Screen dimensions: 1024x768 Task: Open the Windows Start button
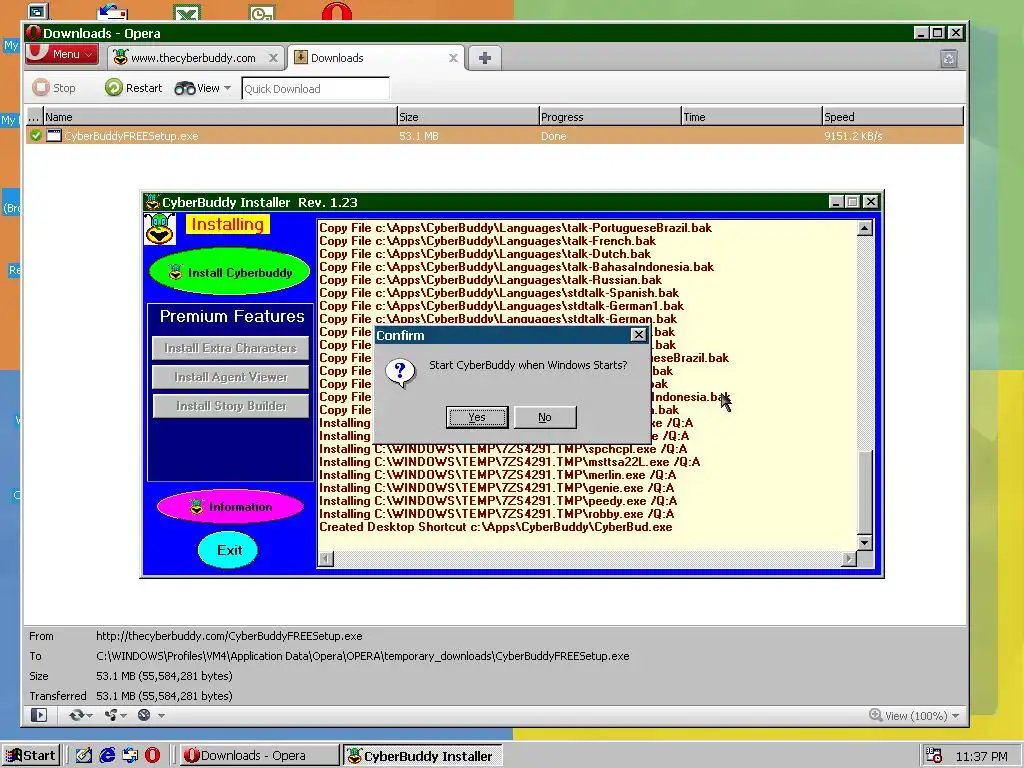pos(31,756)
